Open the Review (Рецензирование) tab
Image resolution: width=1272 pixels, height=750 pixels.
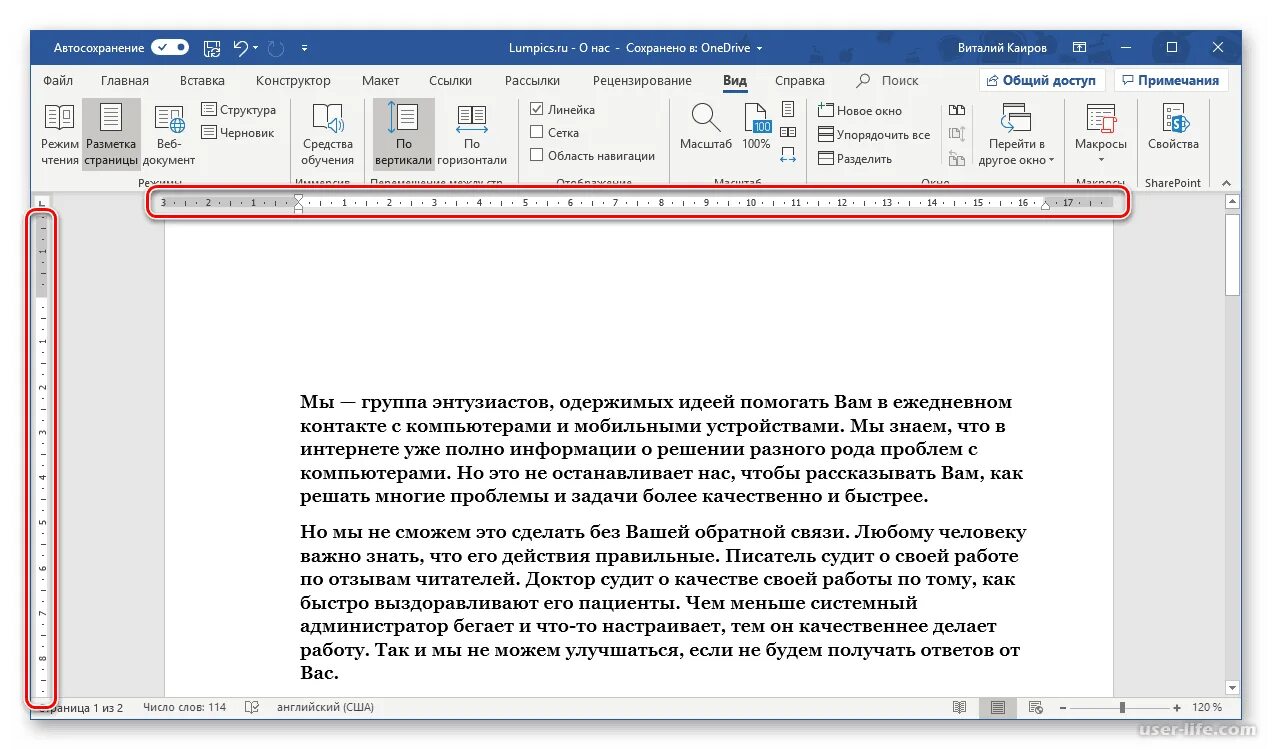coord(642,81)
